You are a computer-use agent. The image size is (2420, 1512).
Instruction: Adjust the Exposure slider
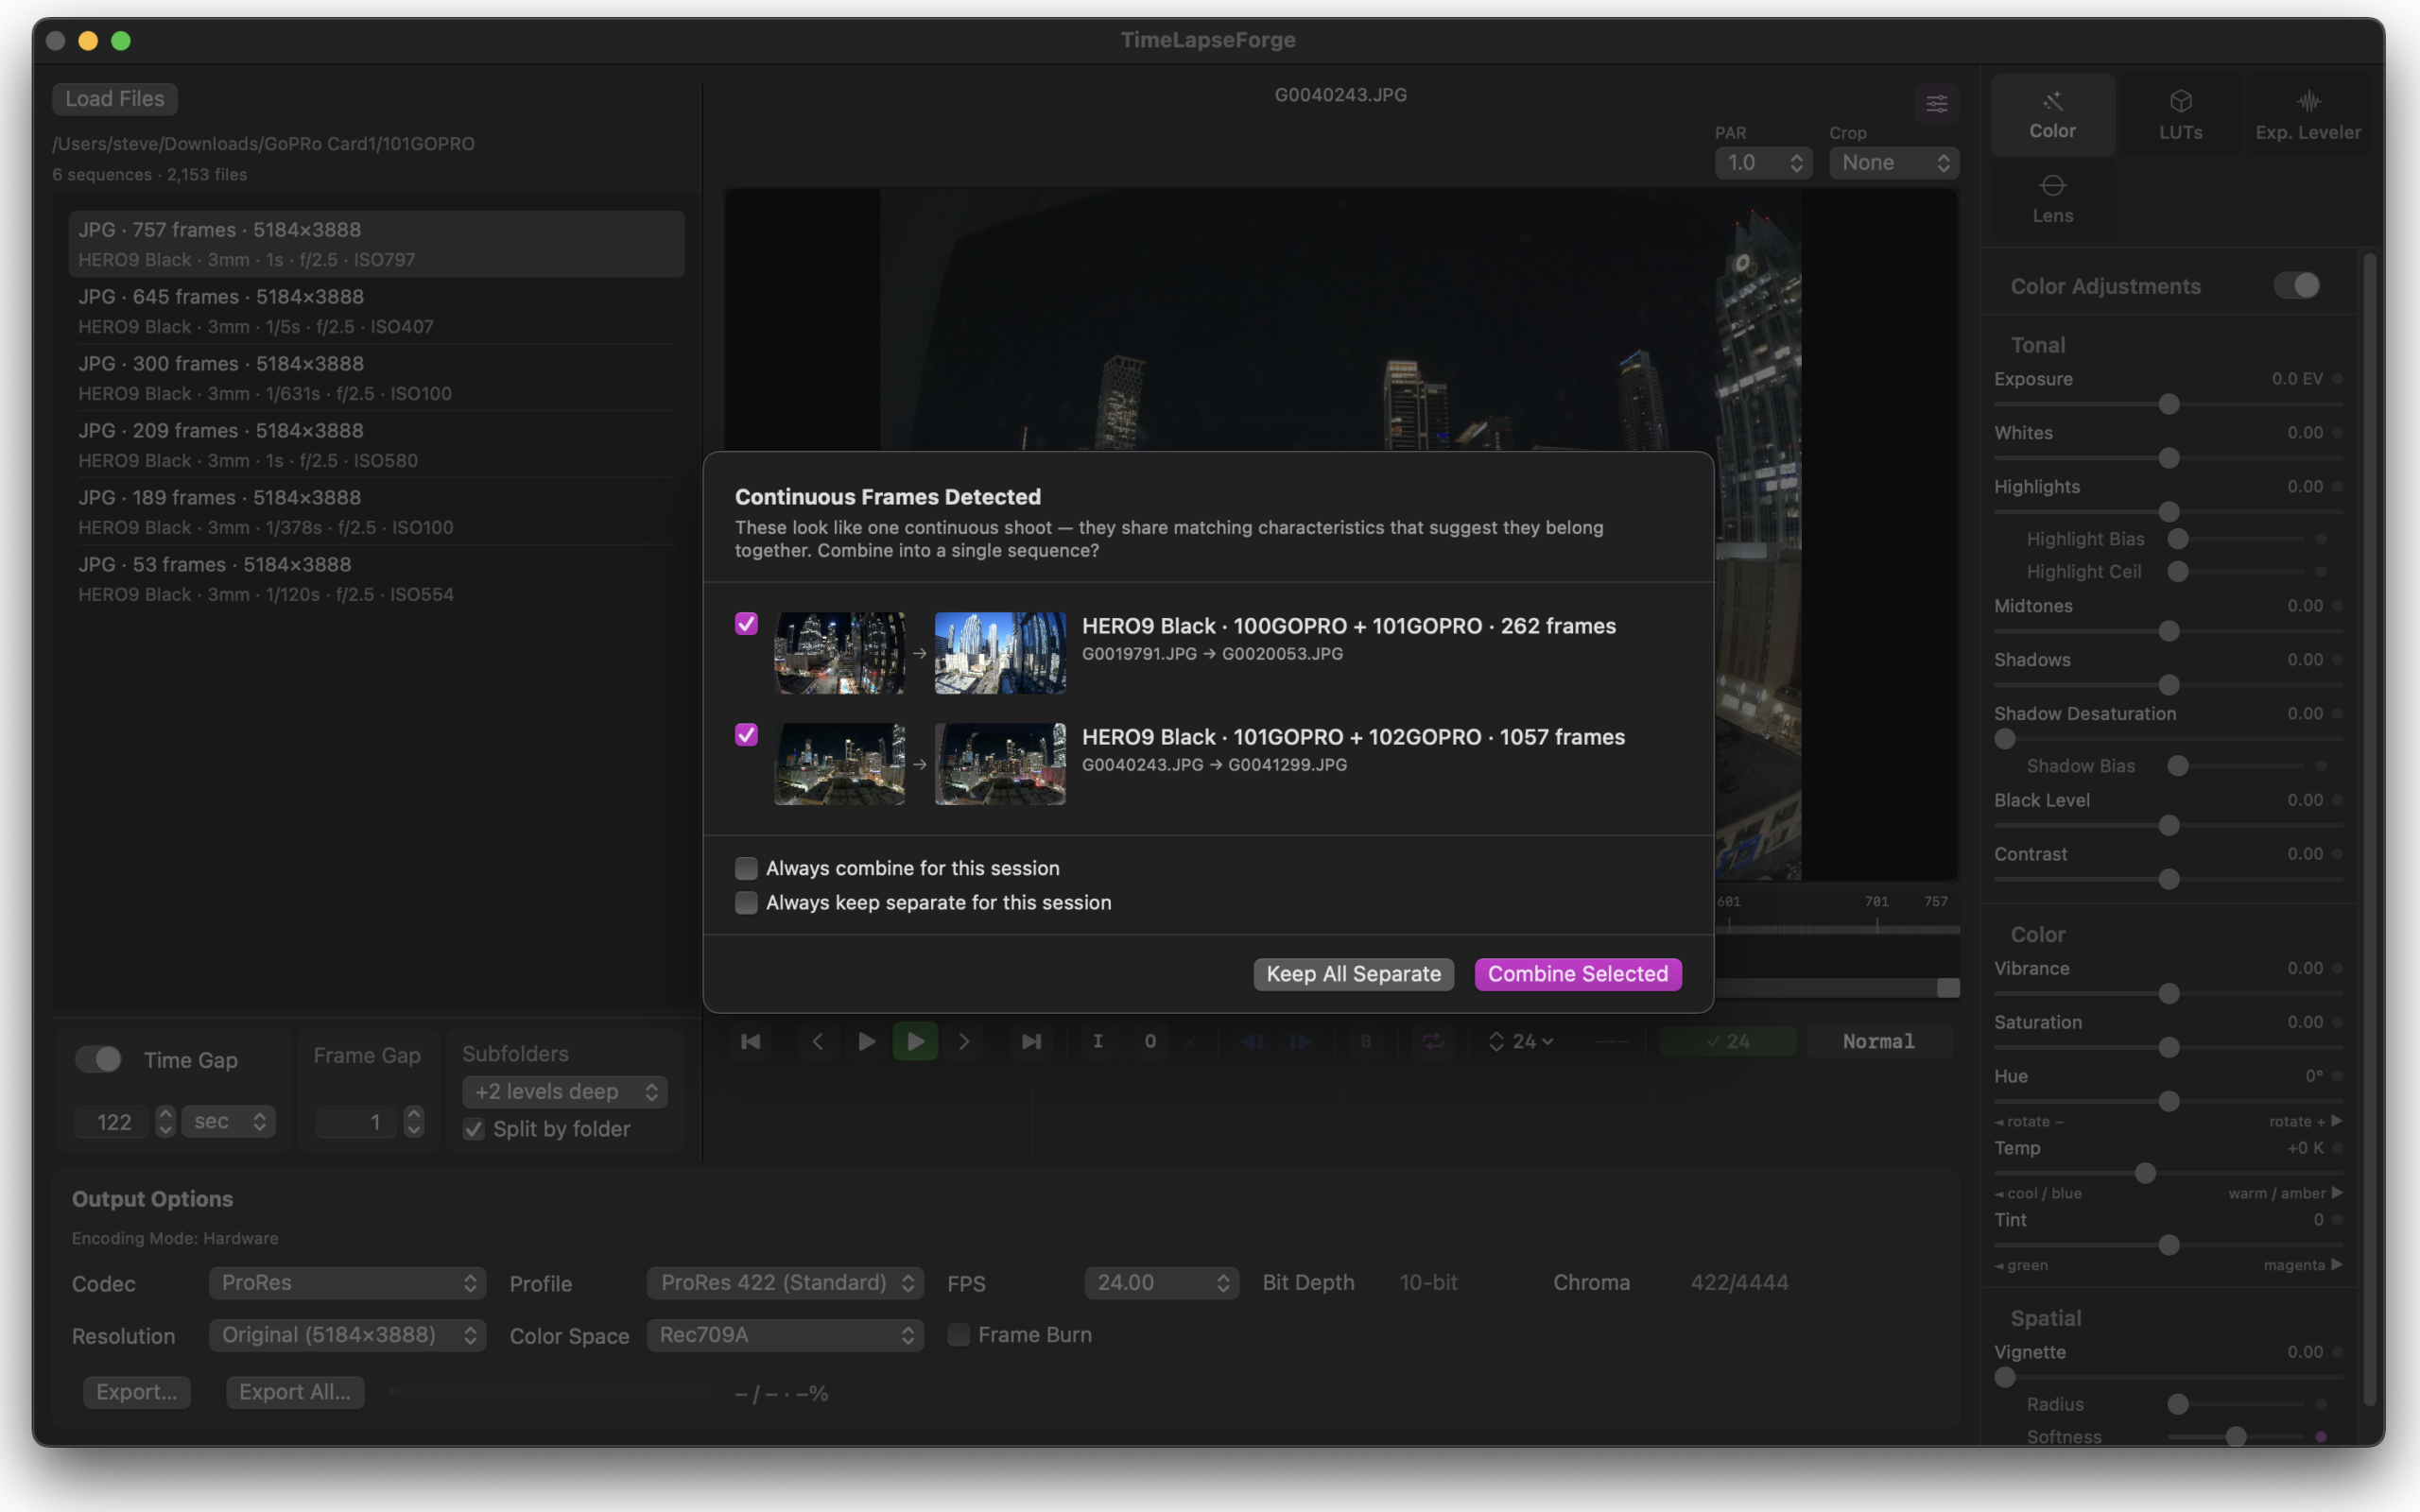click(x=2168, y=404)
